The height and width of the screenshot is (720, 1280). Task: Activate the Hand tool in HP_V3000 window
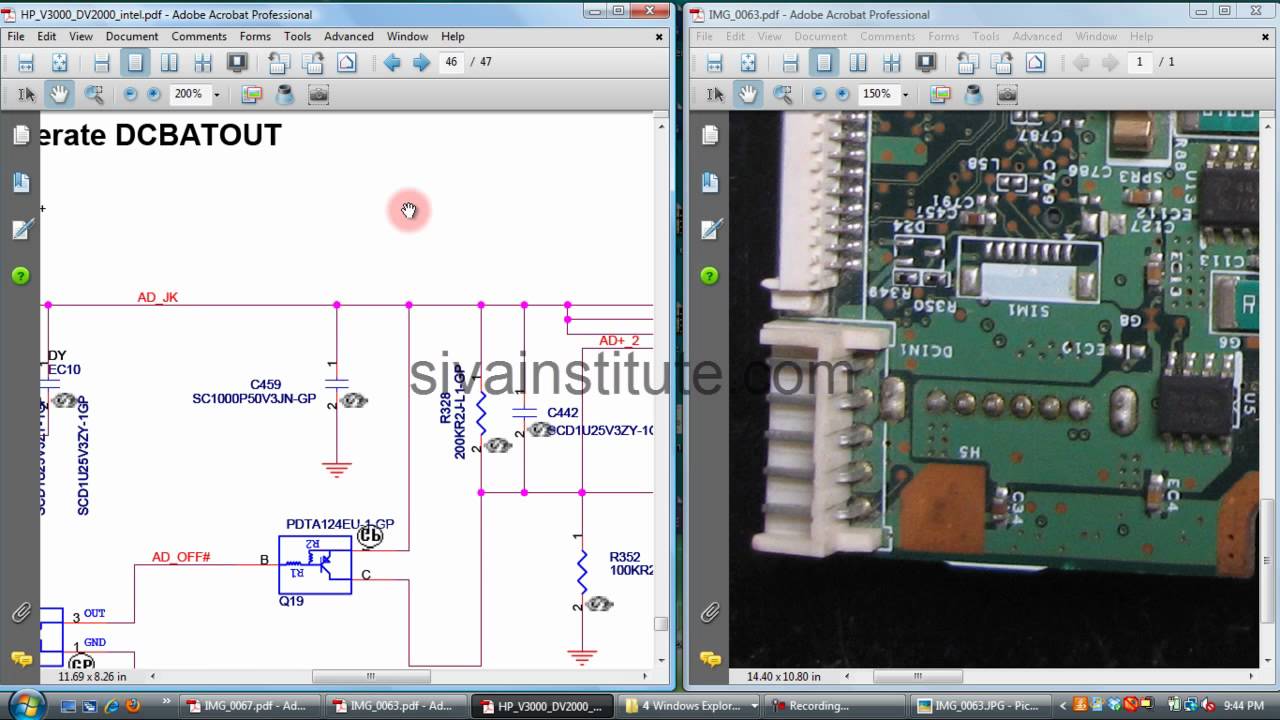click(60, 94)
